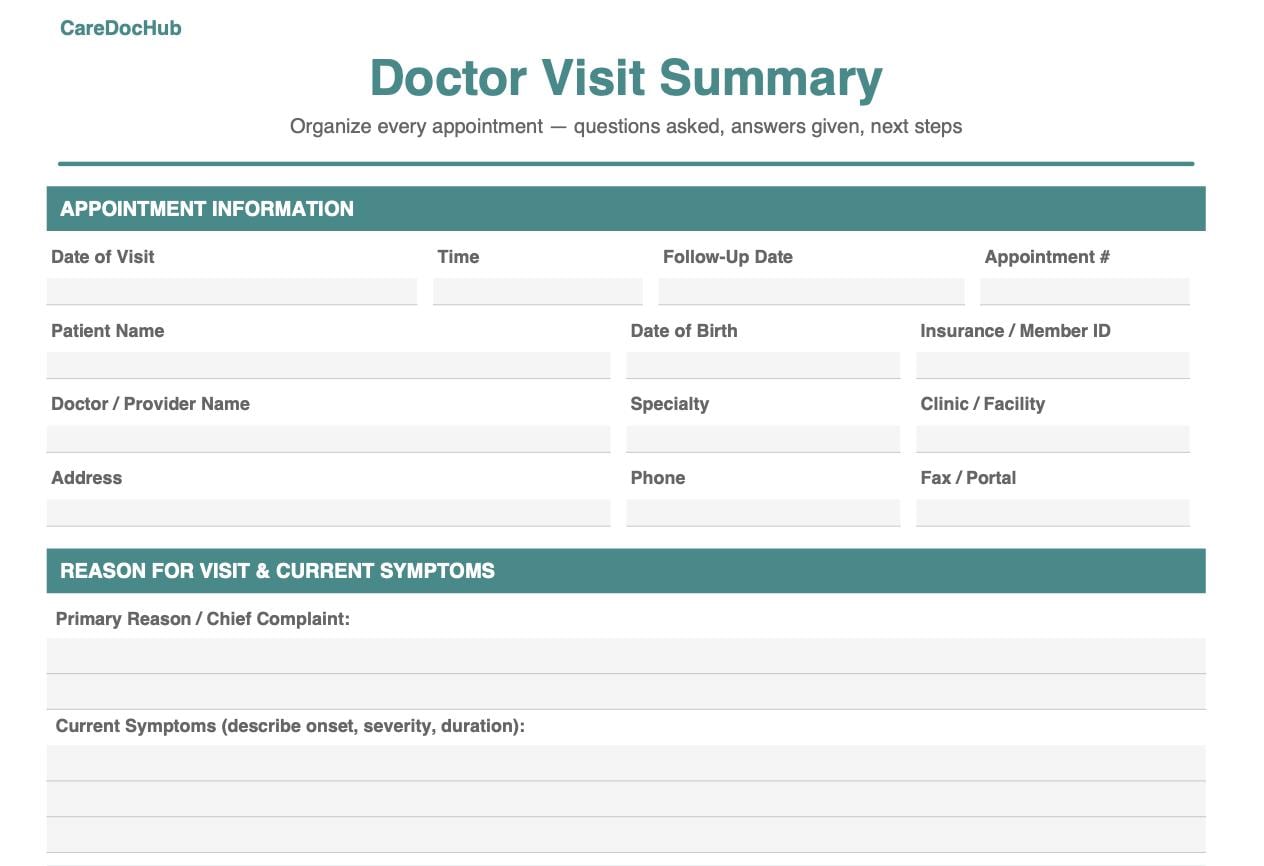Click the 'Appointment #' label

pos(1048,257)
